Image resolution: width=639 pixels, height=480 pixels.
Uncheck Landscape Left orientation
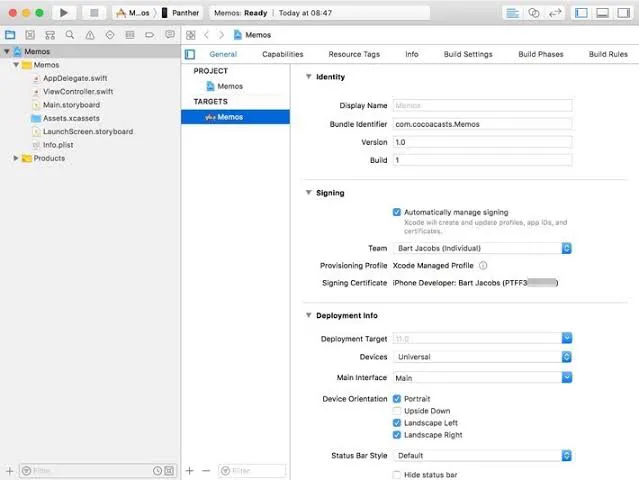click(397, 423)
